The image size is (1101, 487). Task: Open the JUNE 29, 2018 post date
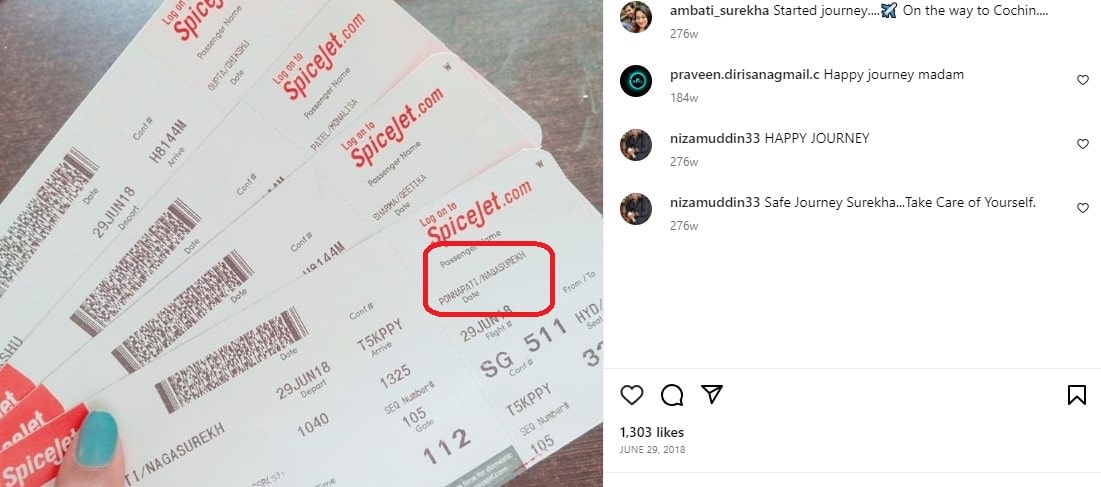click(x=652, y=450)
